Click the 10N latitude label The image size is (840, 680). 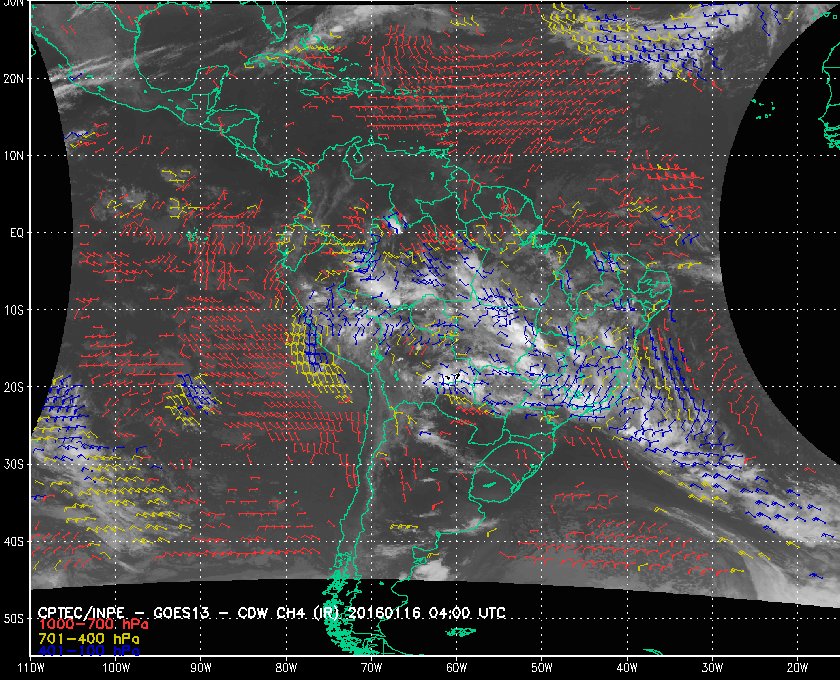point(13,155)
